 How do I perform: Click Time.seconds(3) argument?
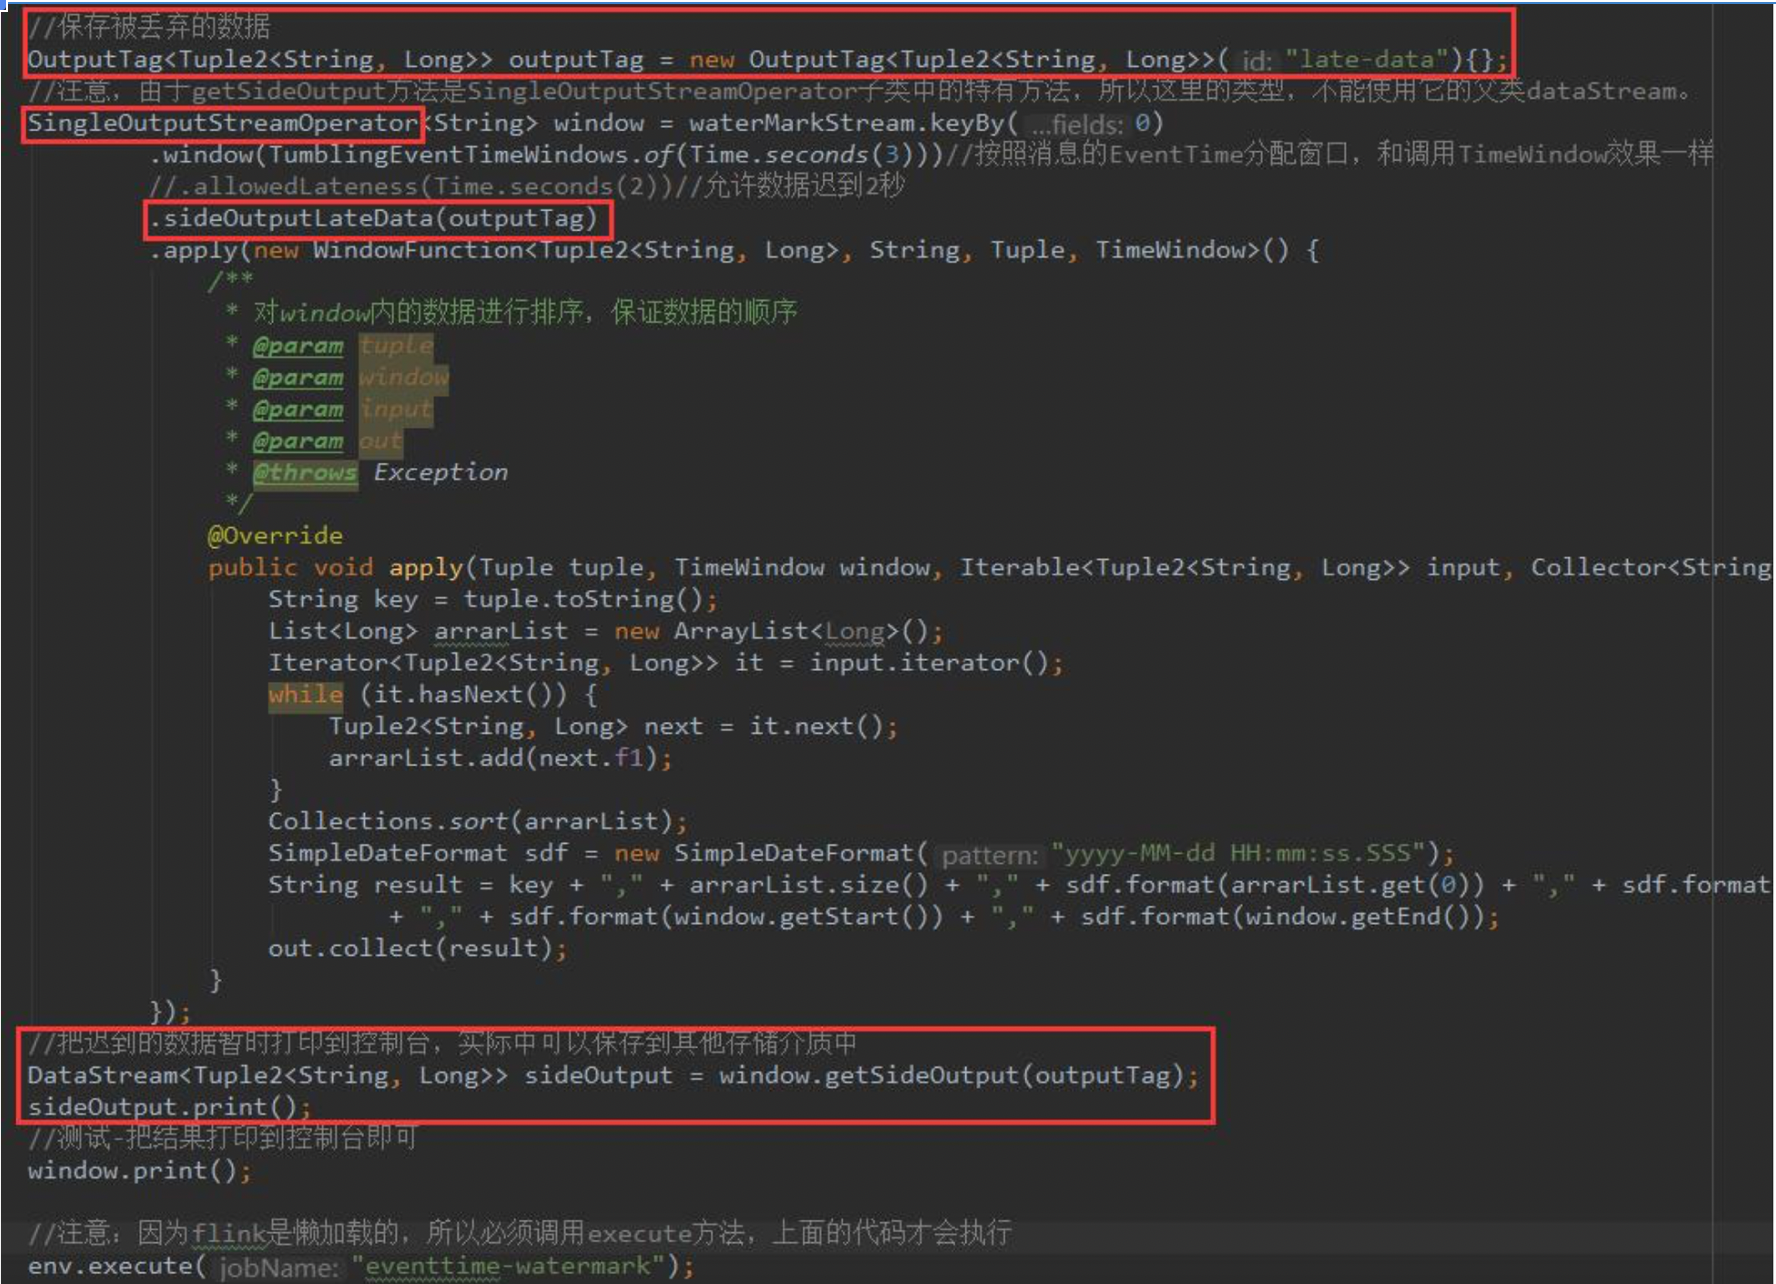pyautogui.click(x=803, y=155)
